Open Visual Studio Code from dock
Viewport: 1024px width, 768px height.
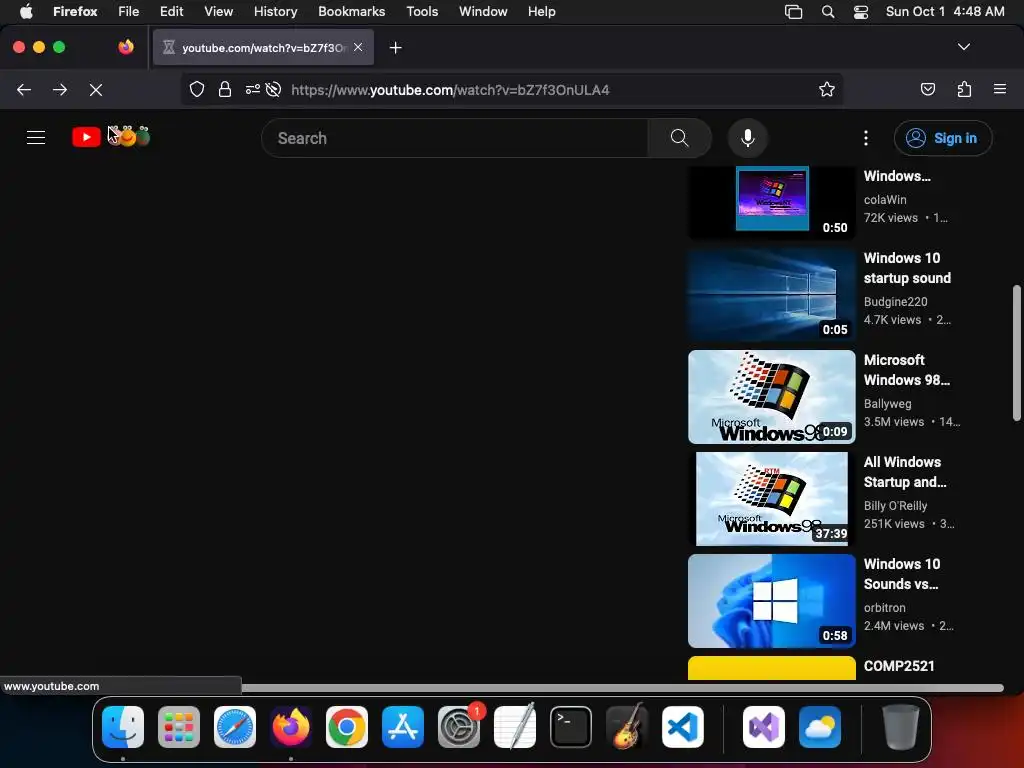[682, 727]
